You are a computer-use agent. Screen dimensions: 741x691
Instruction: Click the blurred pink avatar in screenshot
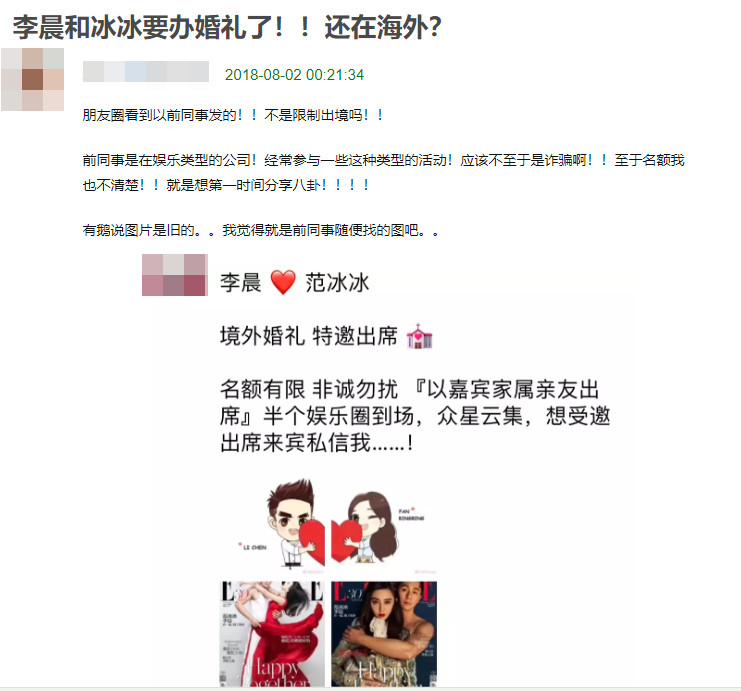(175, 275)
